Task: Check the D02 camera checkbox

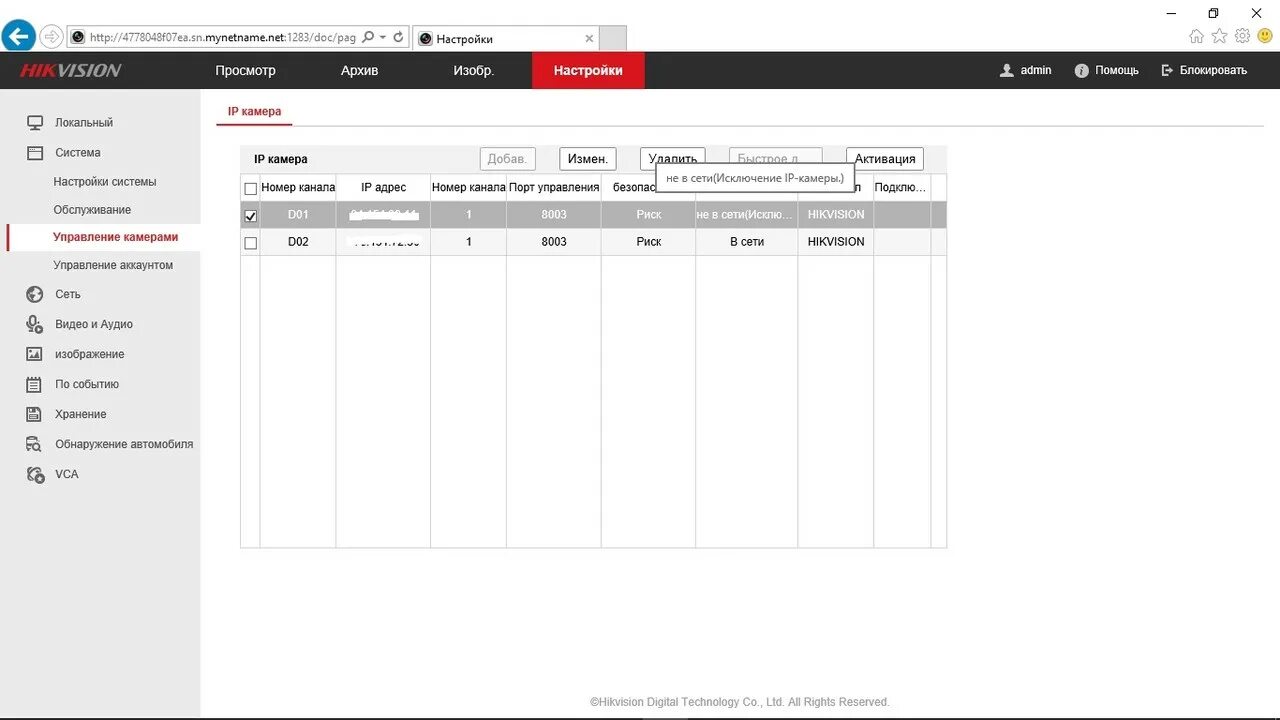Action: tap(250, 243)
